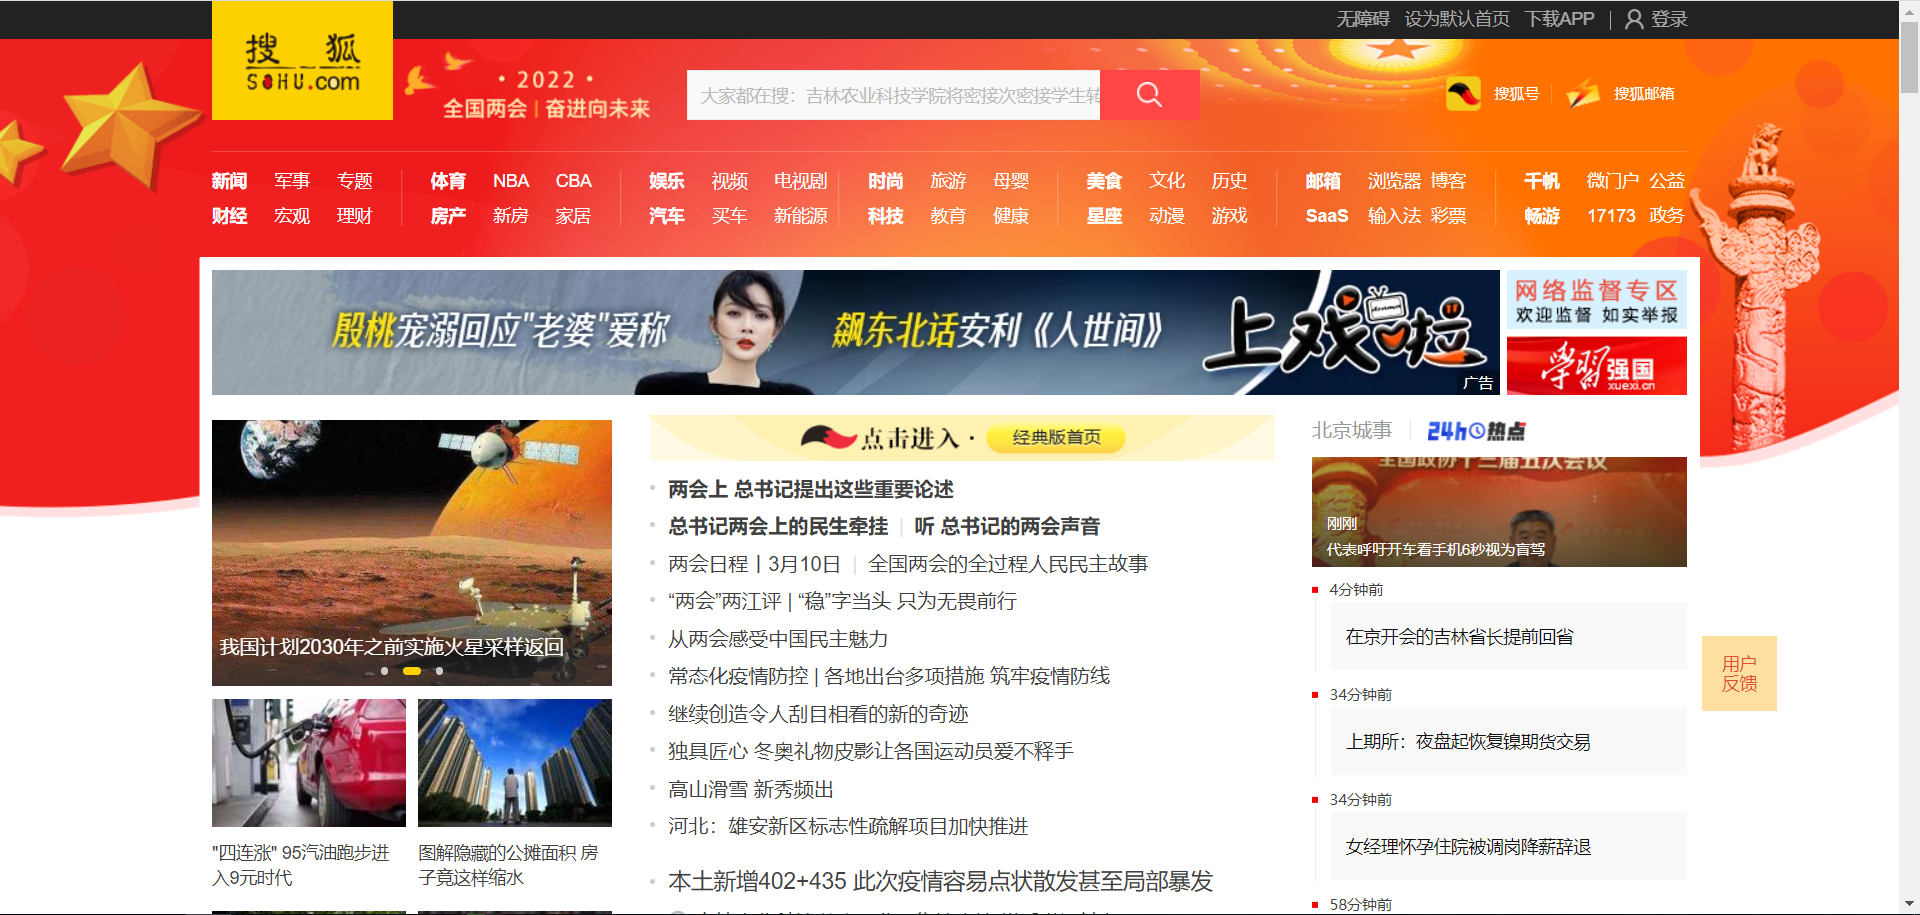The height and width of the screenshot is (915, 1920).
Task: Click 两会日程丨3月10日 link
Action: point(754,564)
